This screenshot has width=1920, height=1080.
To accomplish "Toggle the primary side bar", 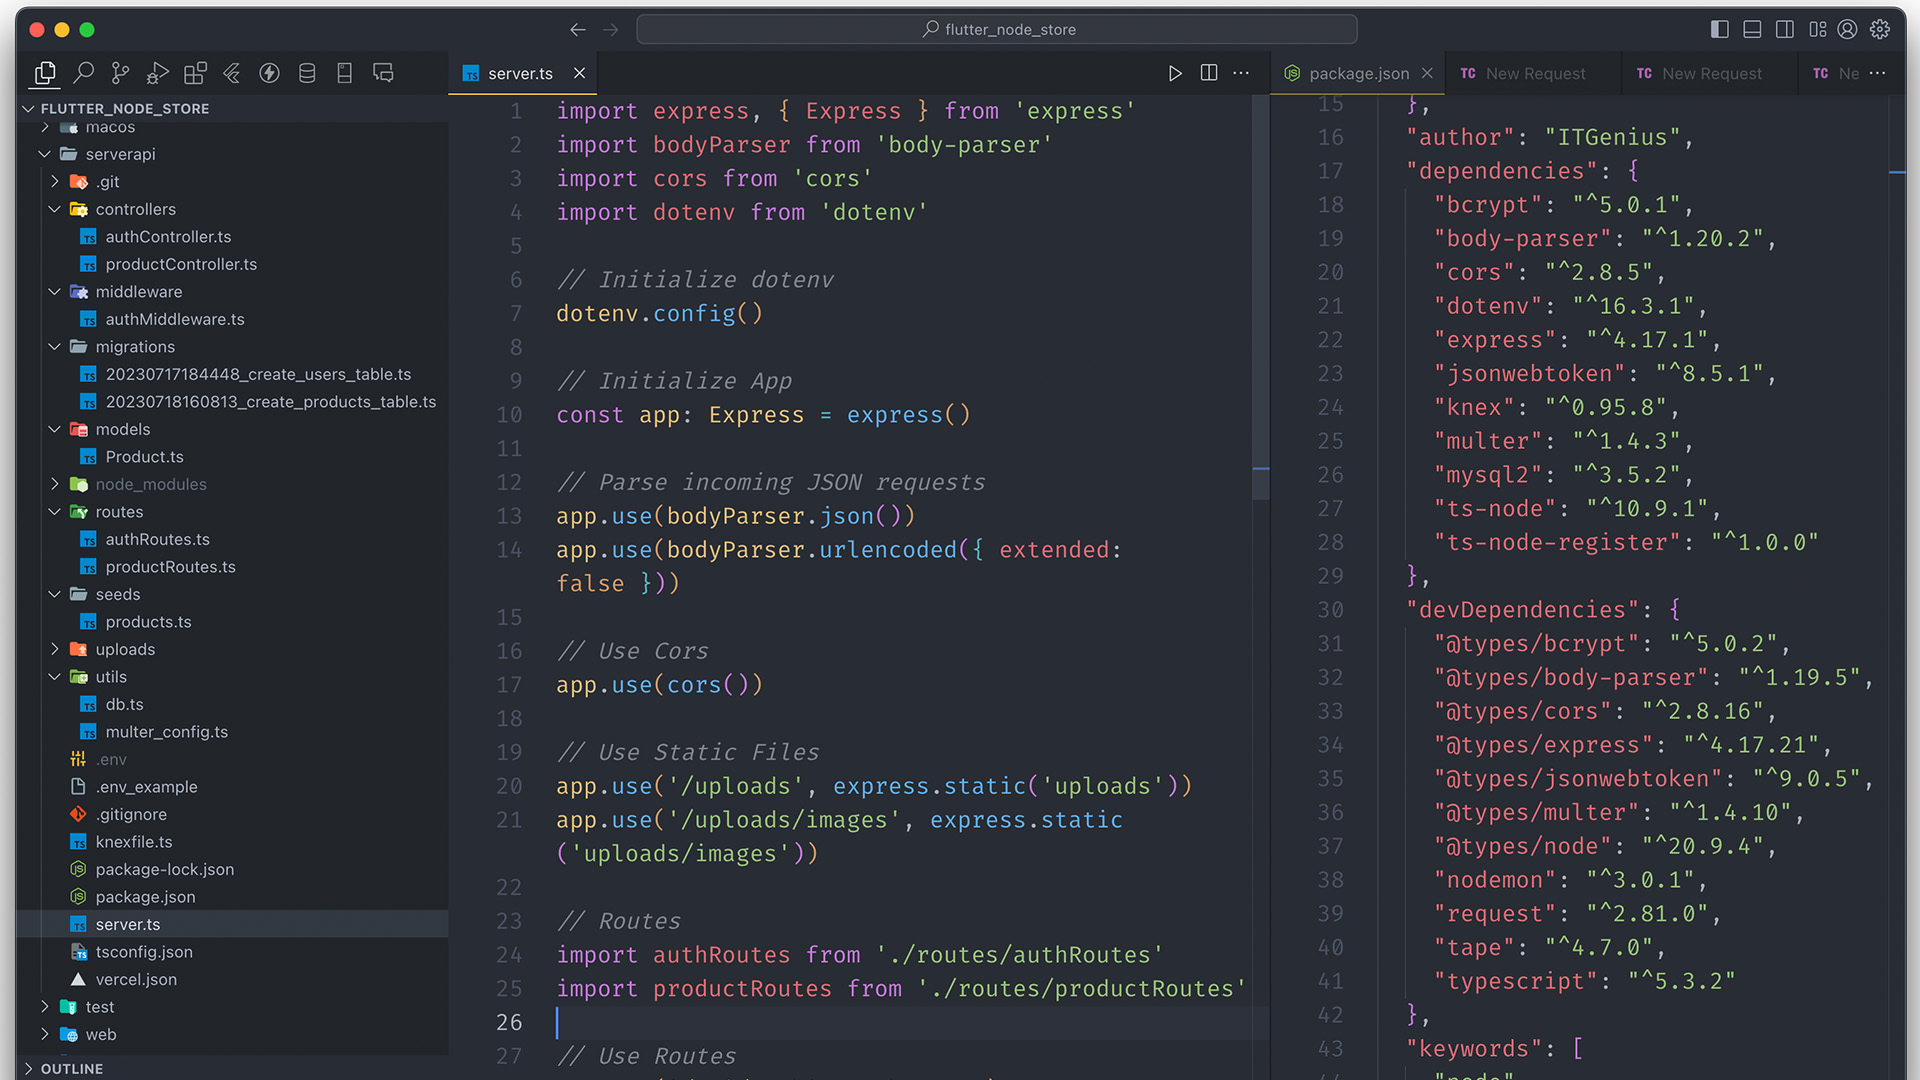I will click(x=1720, y=30).
